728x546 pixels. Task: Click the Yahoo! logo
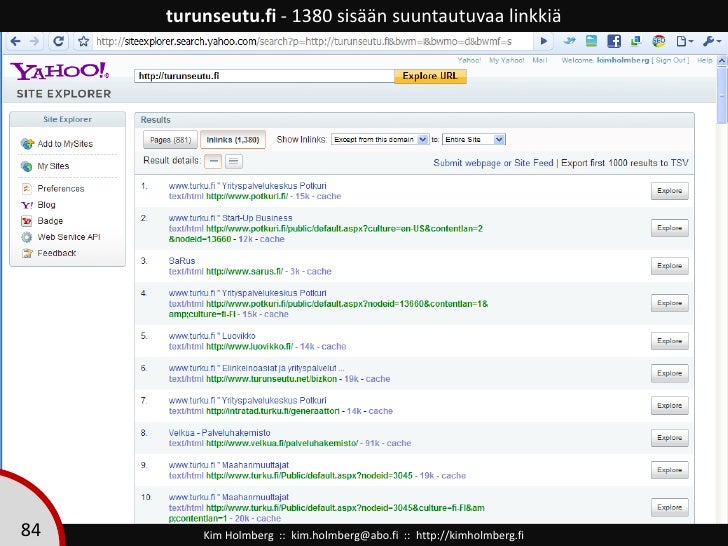[x=60, y=71]
